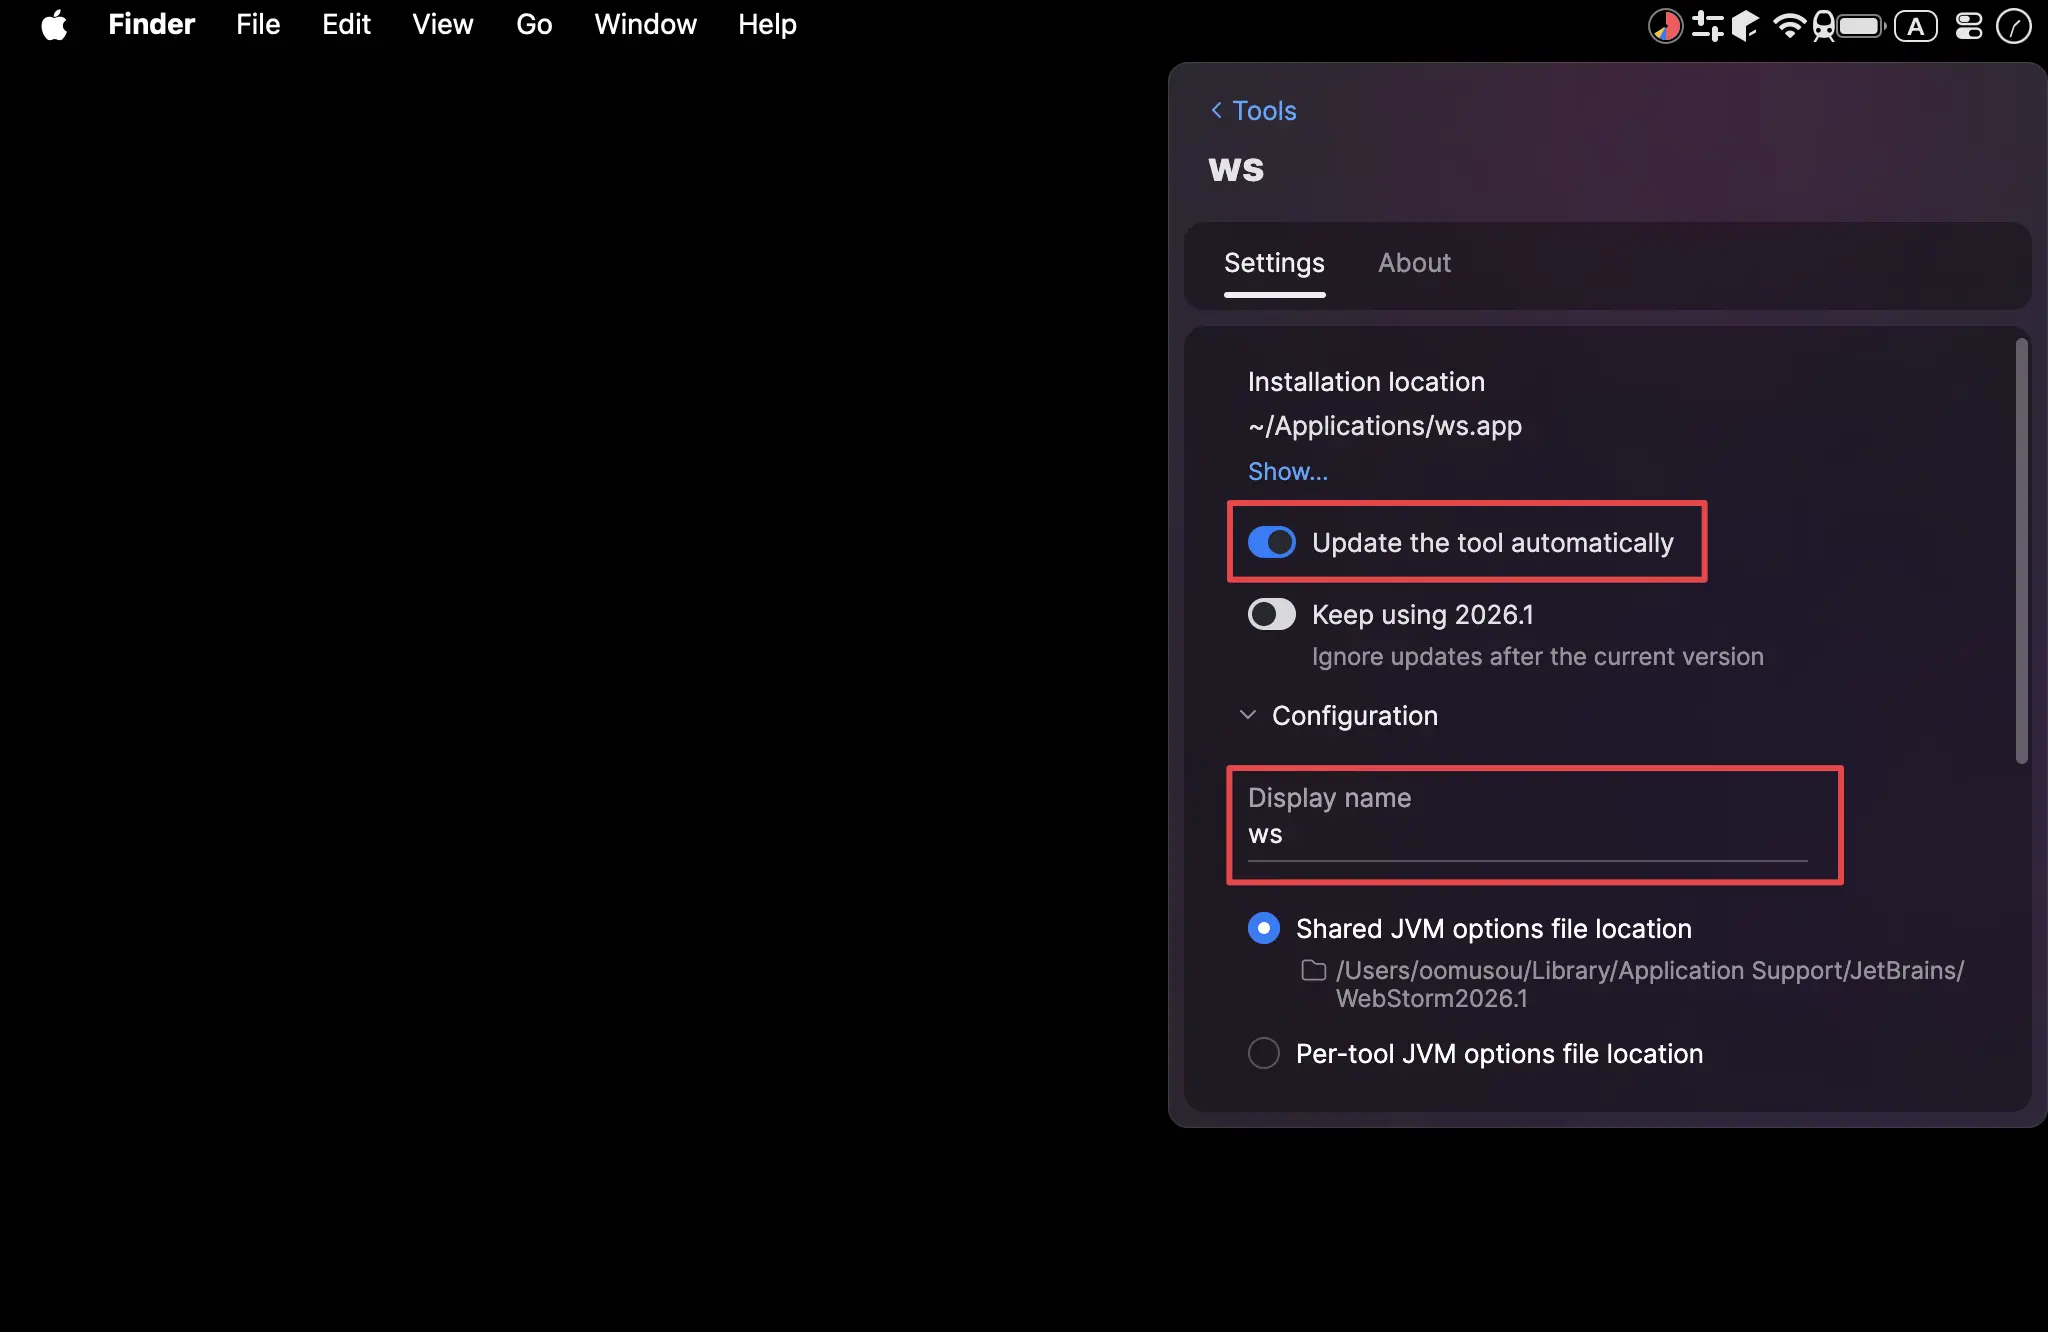Open Control Center
This screenshot has width=2048, height=1332.
[x=1969, y=26]
